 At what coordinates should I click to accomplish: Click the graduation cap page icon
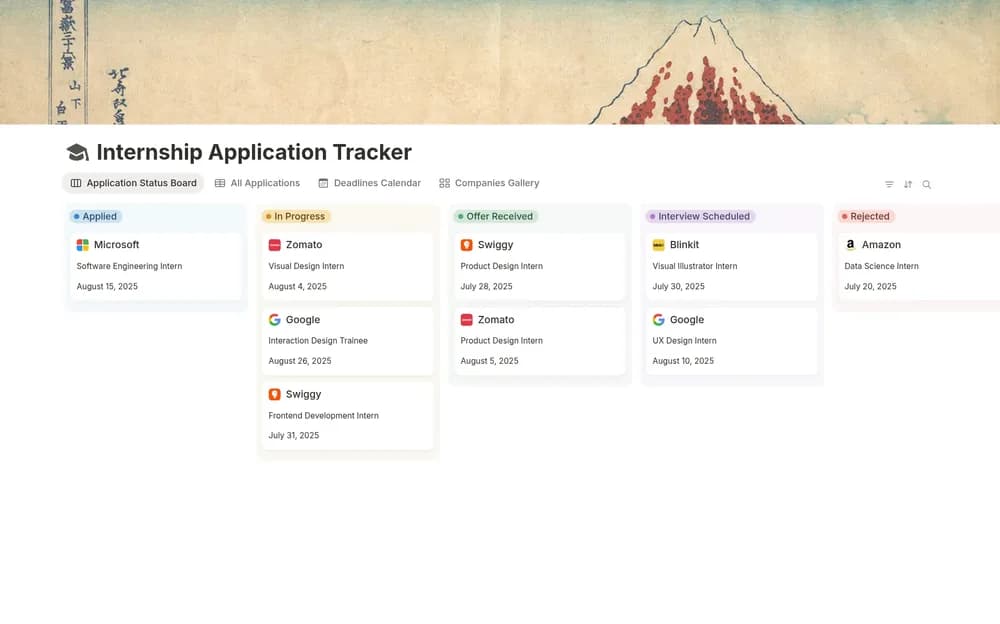coord(77,152)
